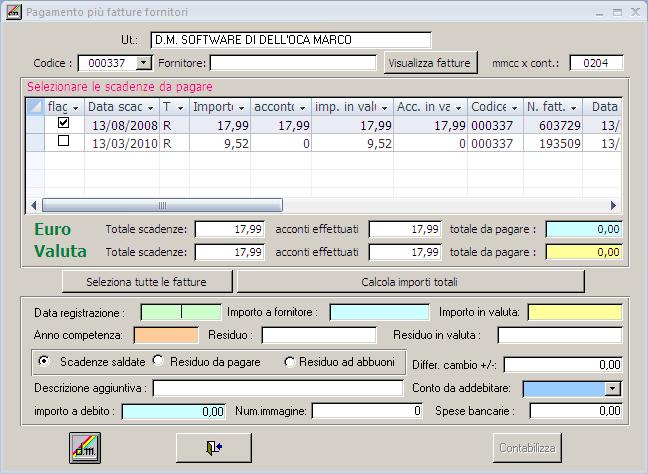Image resolution: width=648 pixels, height=474 pixels.
Task: Click the d.m. logo button at the bottom
Action: [85, 448]
